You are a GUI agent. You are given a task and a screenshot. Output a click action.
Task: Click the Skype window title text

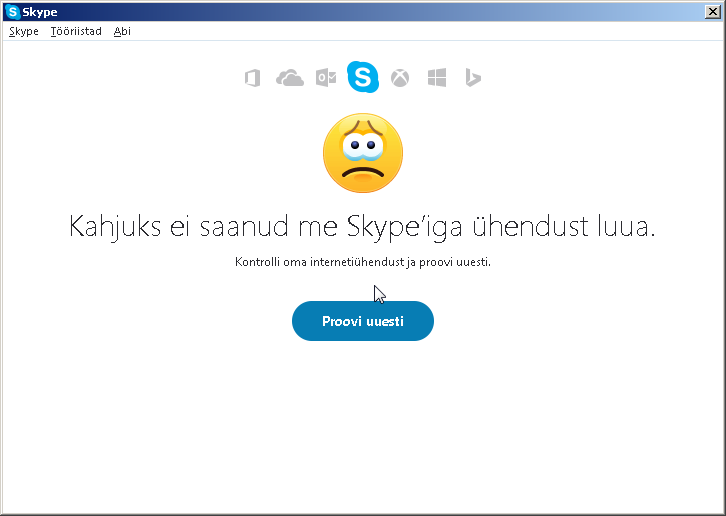(x=40, y=12)
